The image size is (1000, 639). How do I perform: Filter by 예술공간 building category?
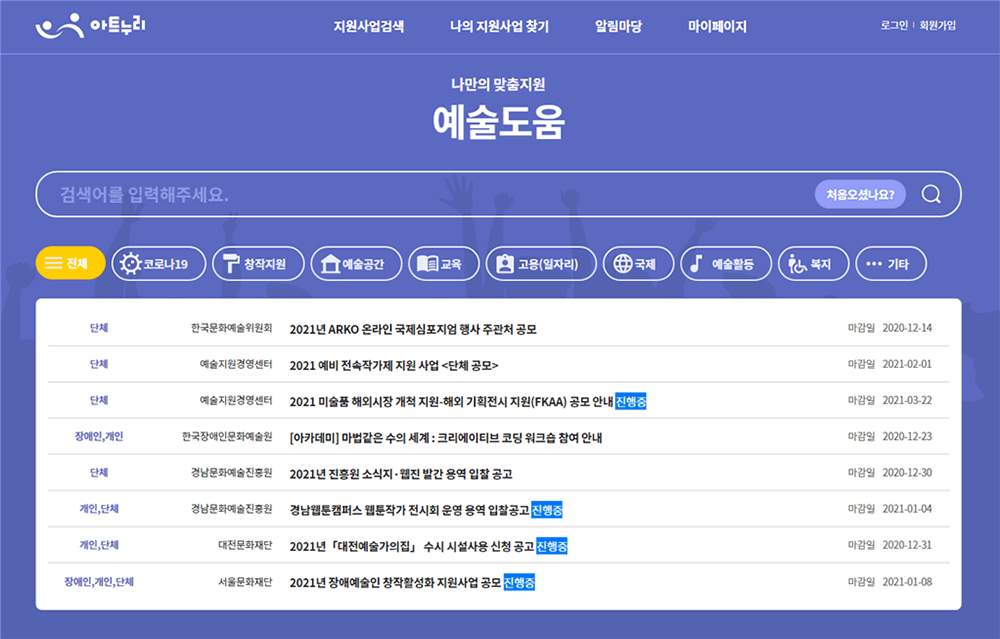pyautogui.click(x=355, y=264)
